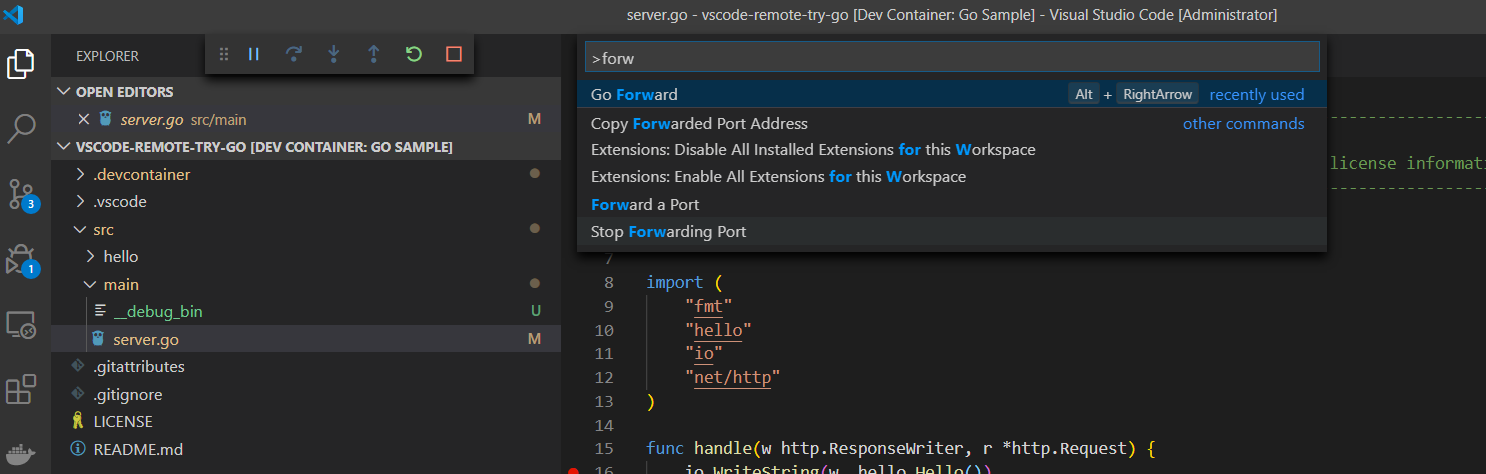Screen dimensions: 1486x474
Task: Open .gitignore in the file tree
Action: (x=306, y=394)
